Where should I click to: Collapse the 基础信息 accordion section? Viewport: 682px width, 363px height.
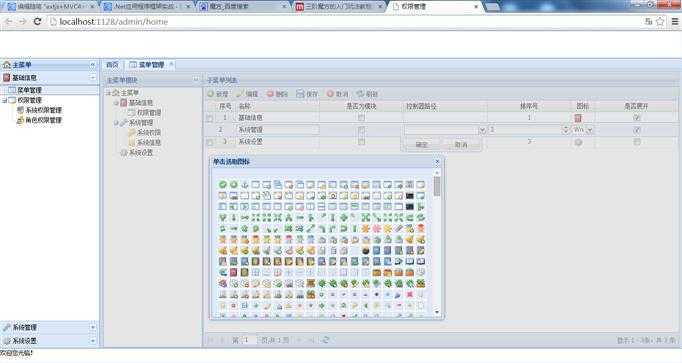[x=92, y=77]
